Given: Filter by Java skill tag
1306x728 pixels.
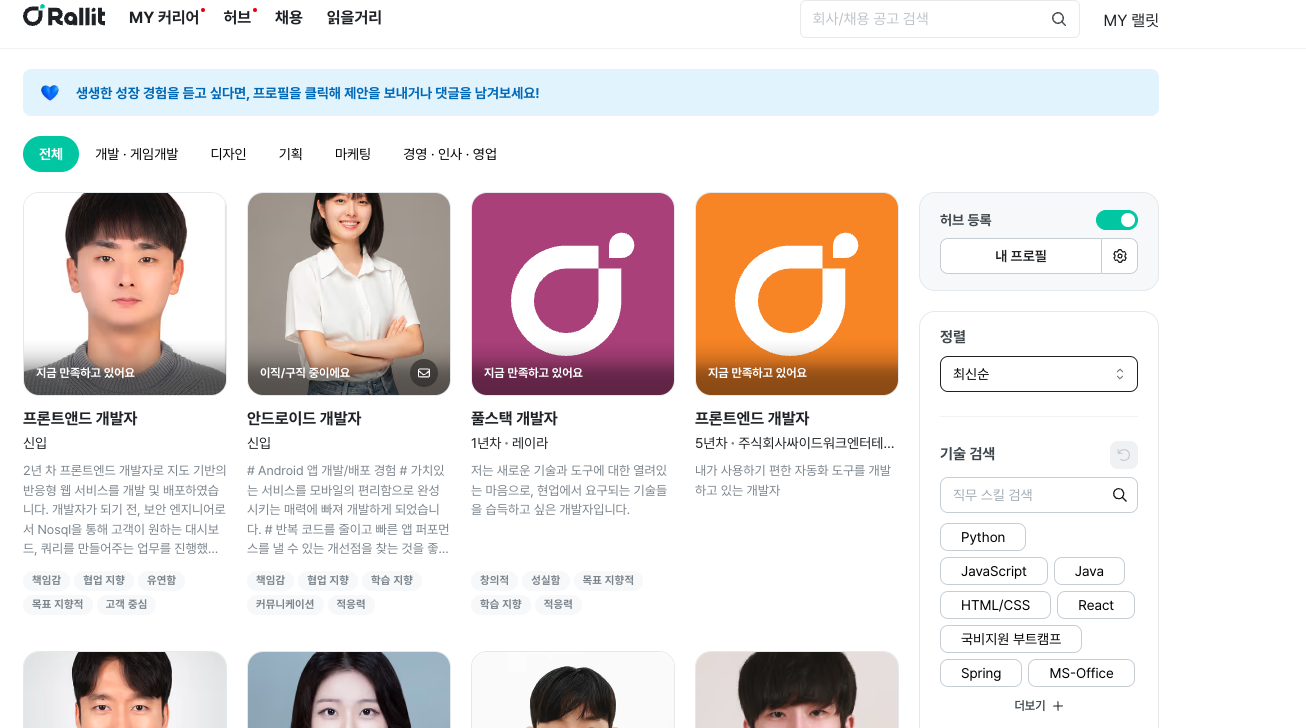Looking at the screenshot, I should click(x=1089, y=571).
